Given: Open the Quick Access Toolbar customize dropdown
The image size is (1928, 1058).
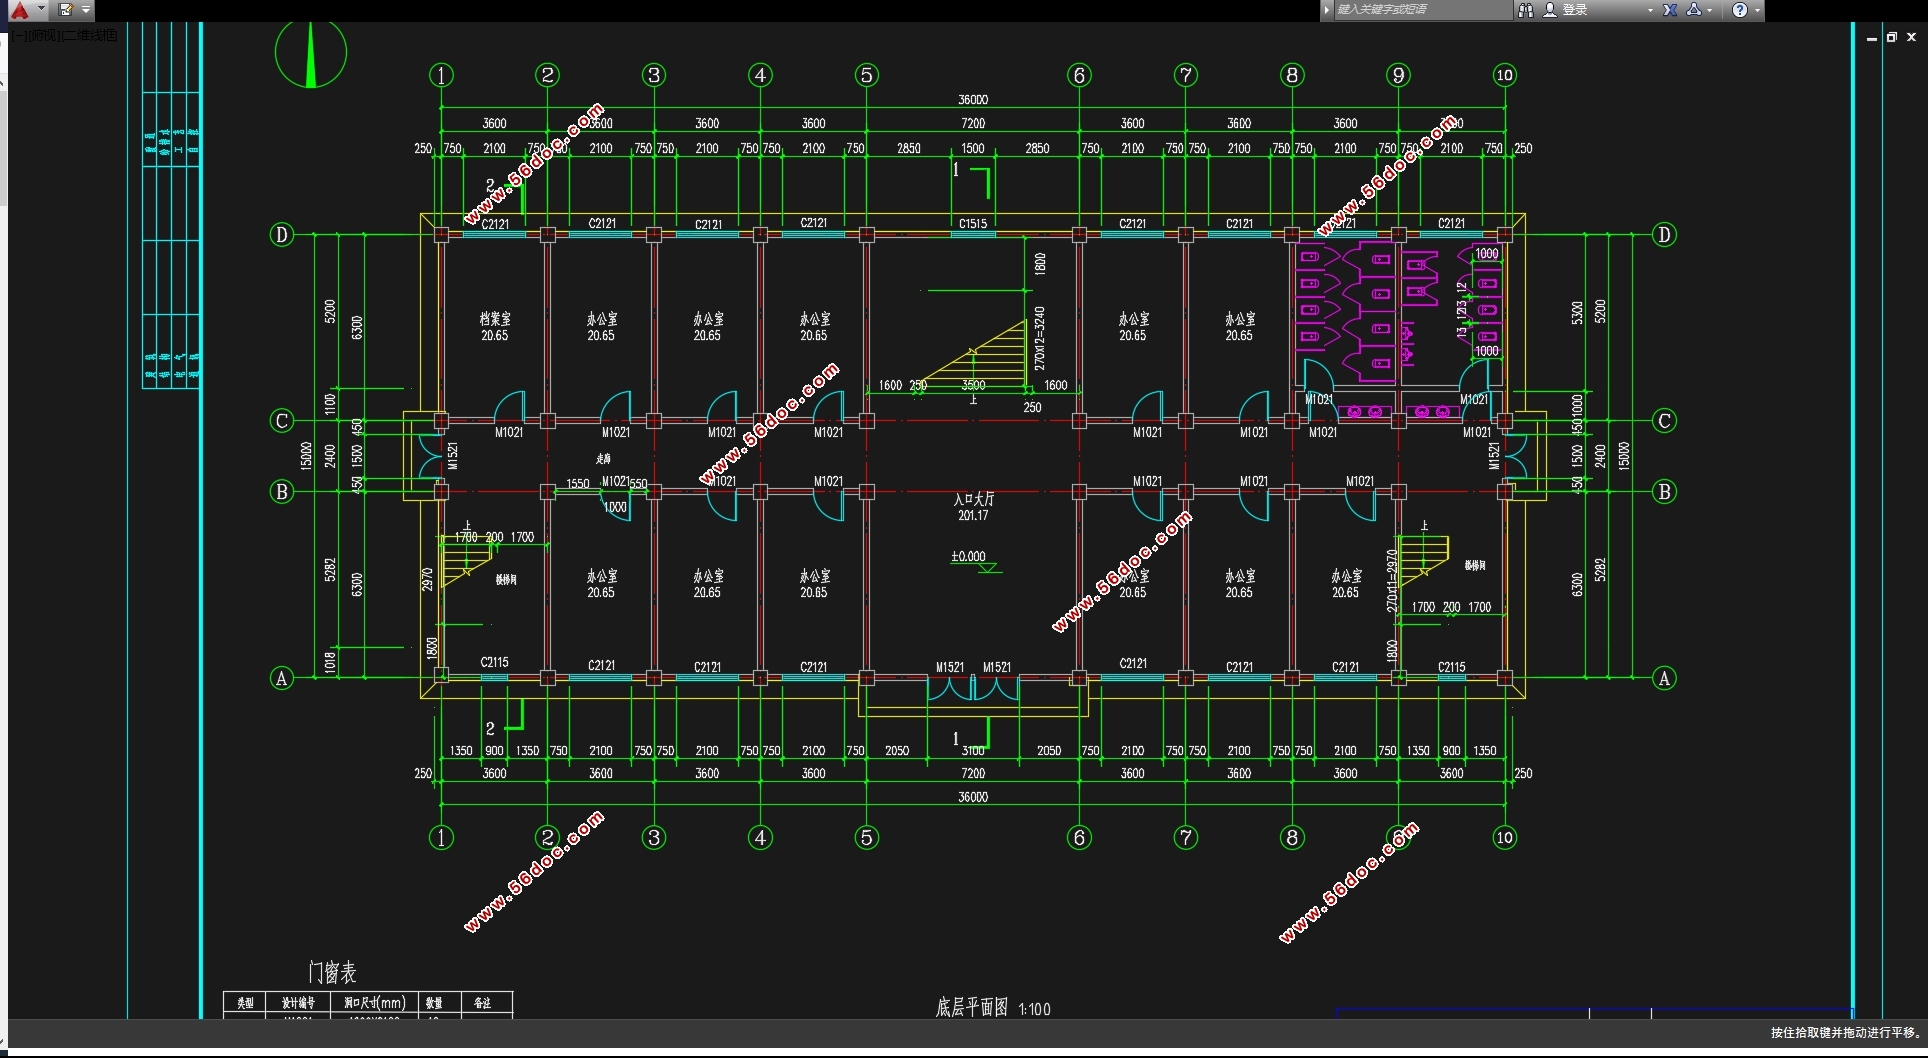Looking at the screenshot, I should pos(86,10).
